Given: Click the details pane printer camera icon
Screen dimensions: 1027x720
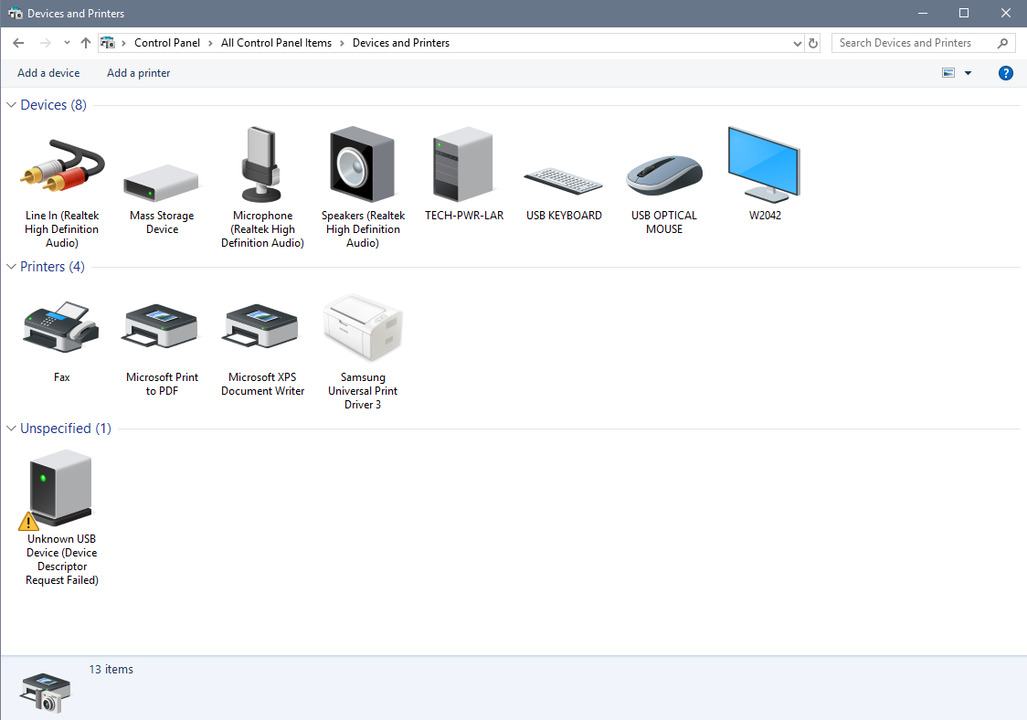Looking at the screenshot, I should [45, 692].
